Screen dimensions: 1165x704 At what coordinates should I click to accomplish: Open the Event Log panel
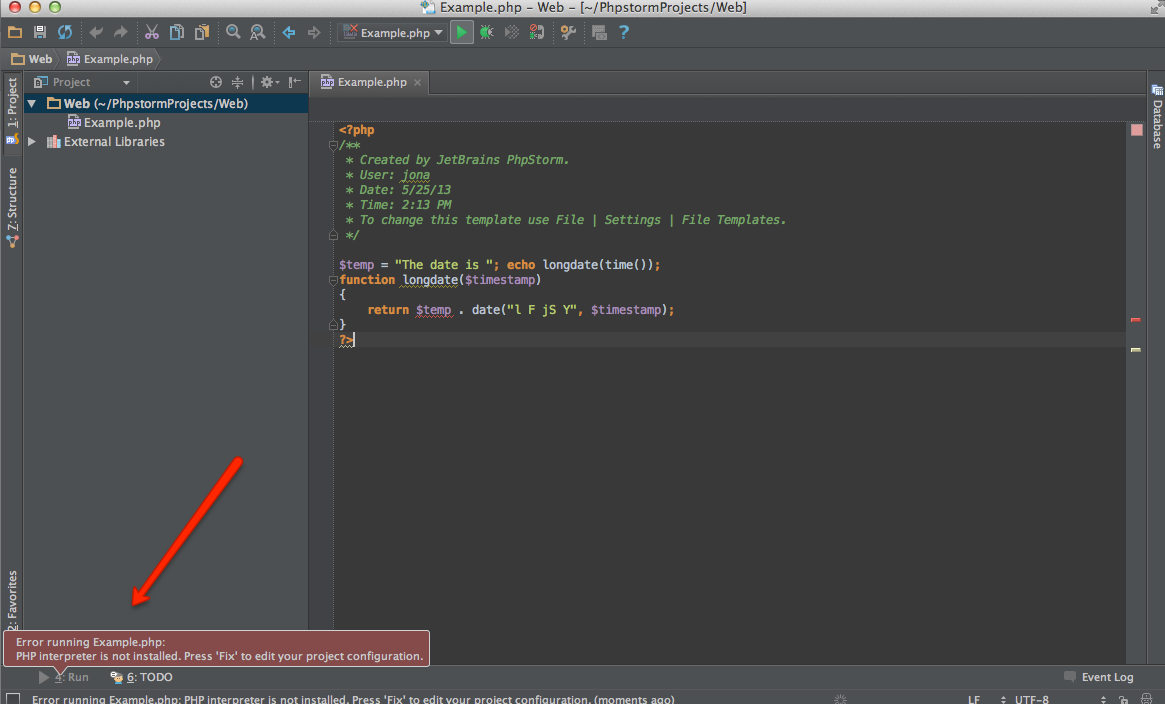pyautogui.click(x=1098, y=677)
